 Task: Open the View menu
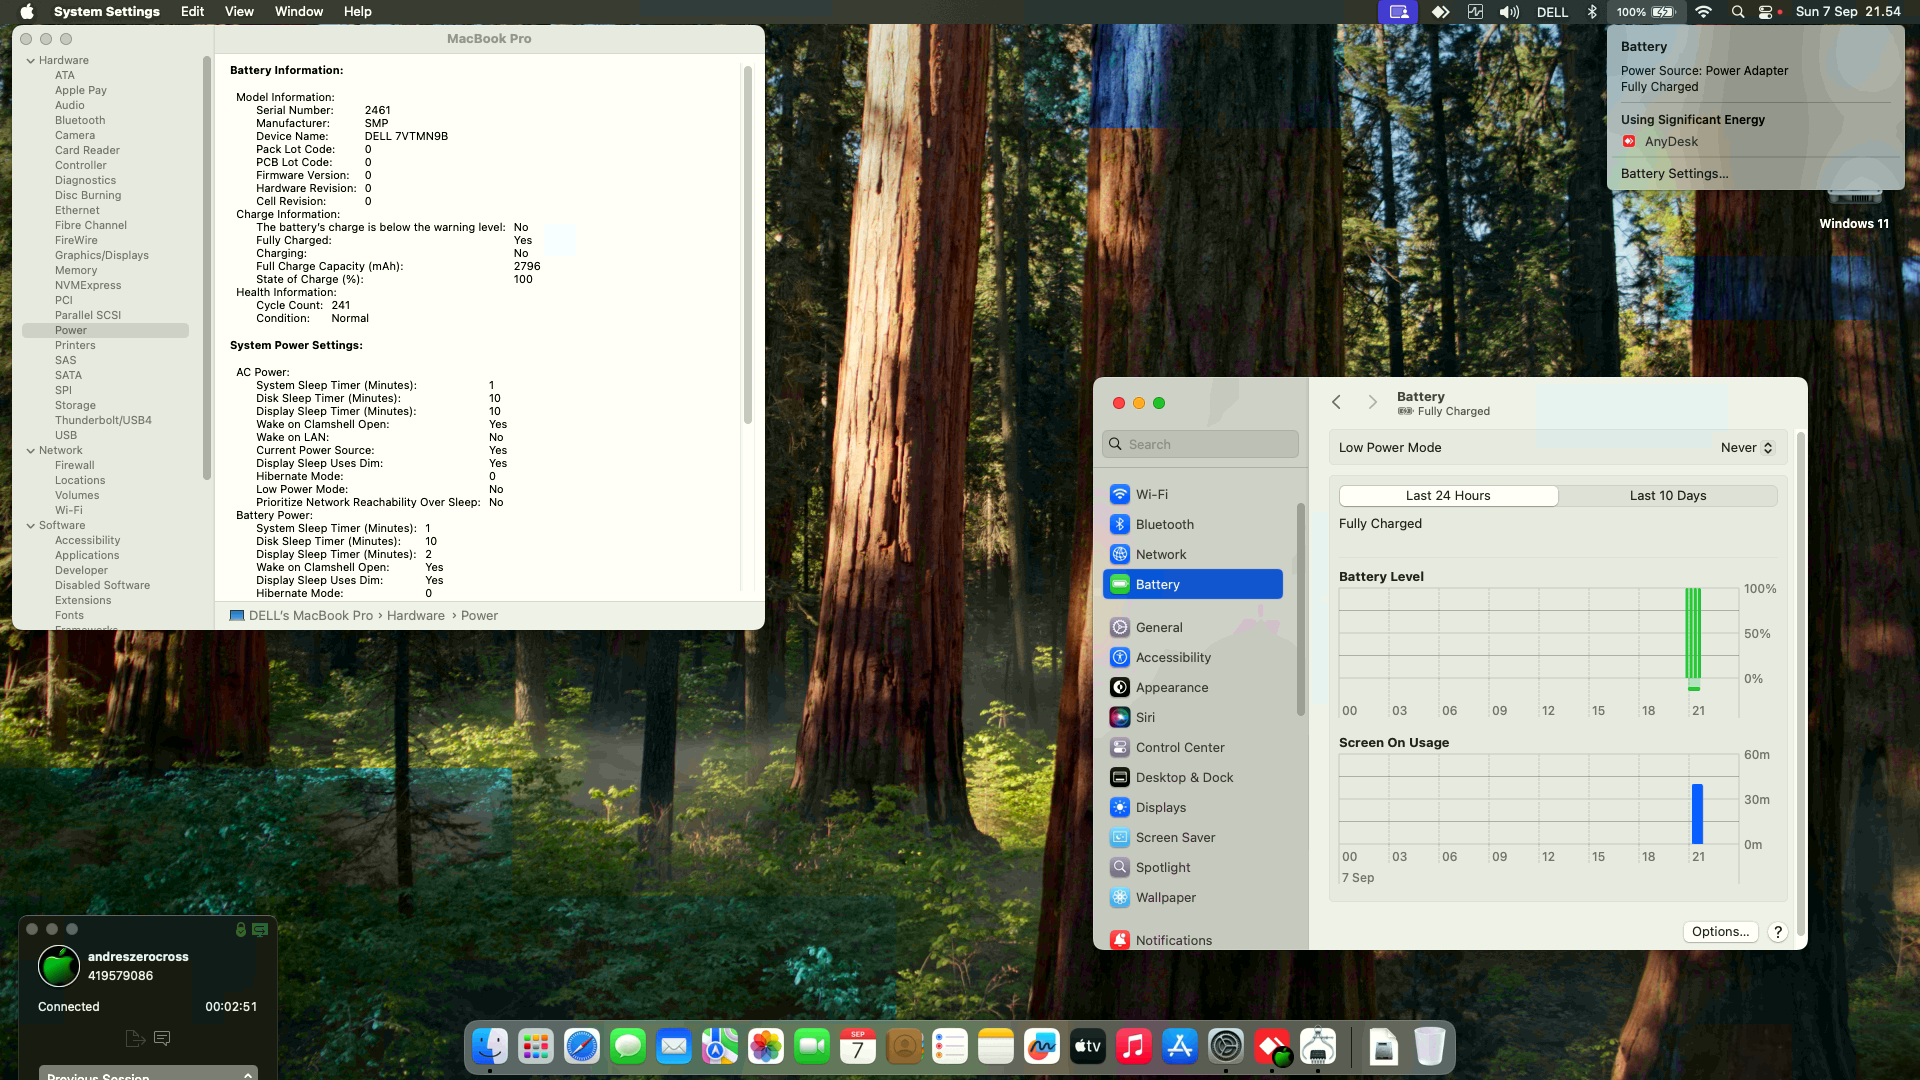(x=239, y=12)
